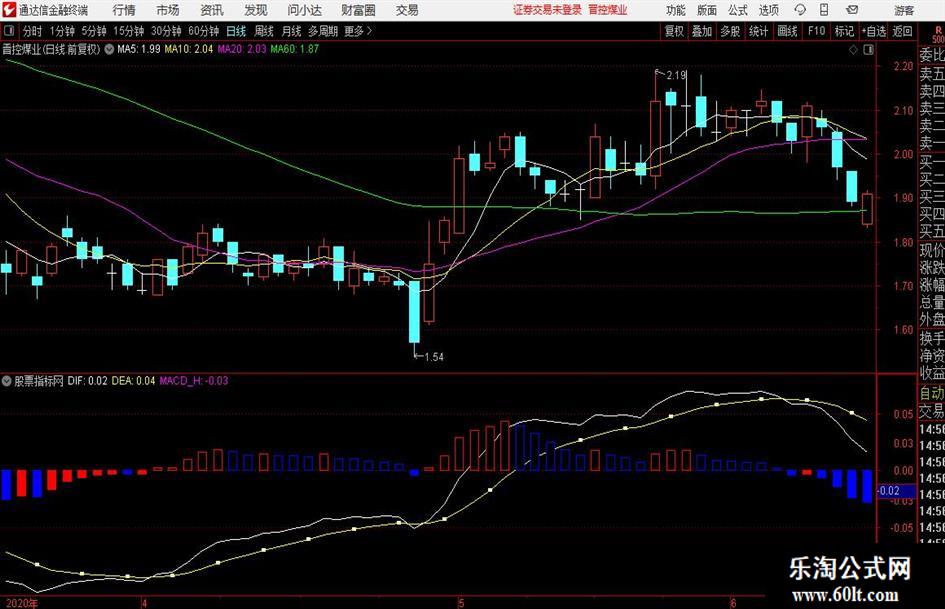
Task: Open the 功能 menu
Action: coord(676,10)
